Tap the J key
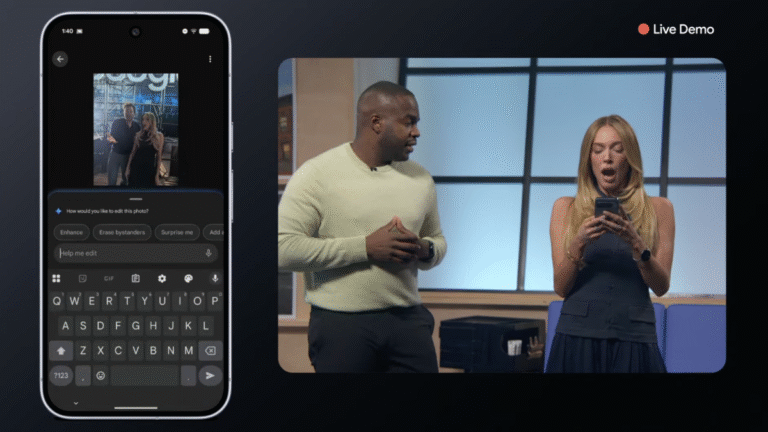This screenshot has height=432, width=768. point(171,326)
